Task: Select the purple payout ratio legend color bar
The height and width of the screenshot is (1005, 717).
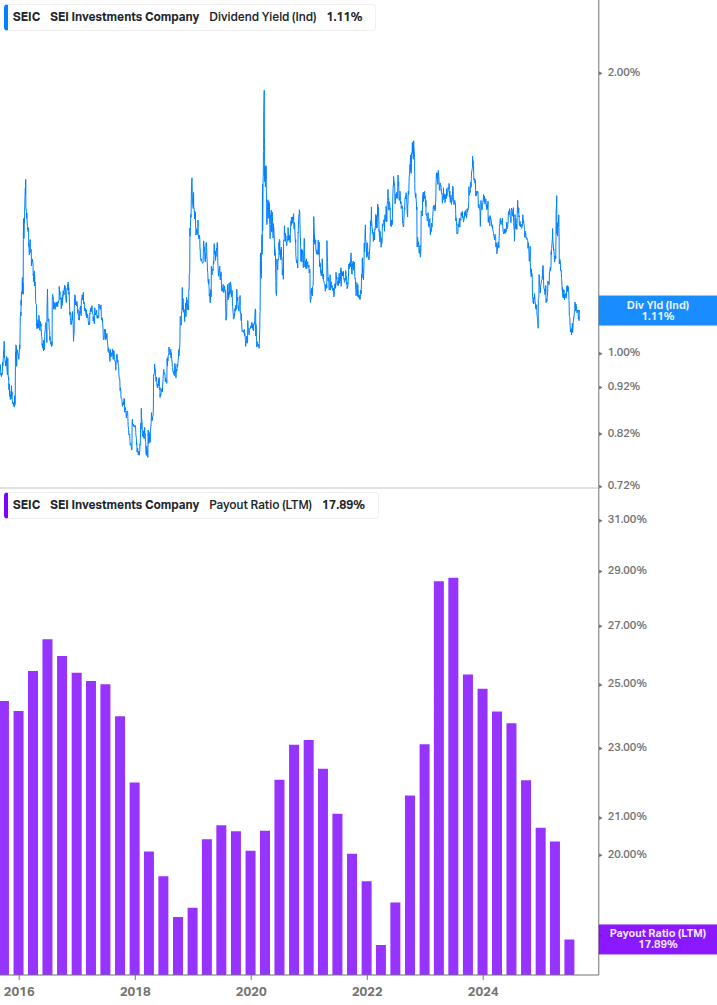Action: click(6, 505)
